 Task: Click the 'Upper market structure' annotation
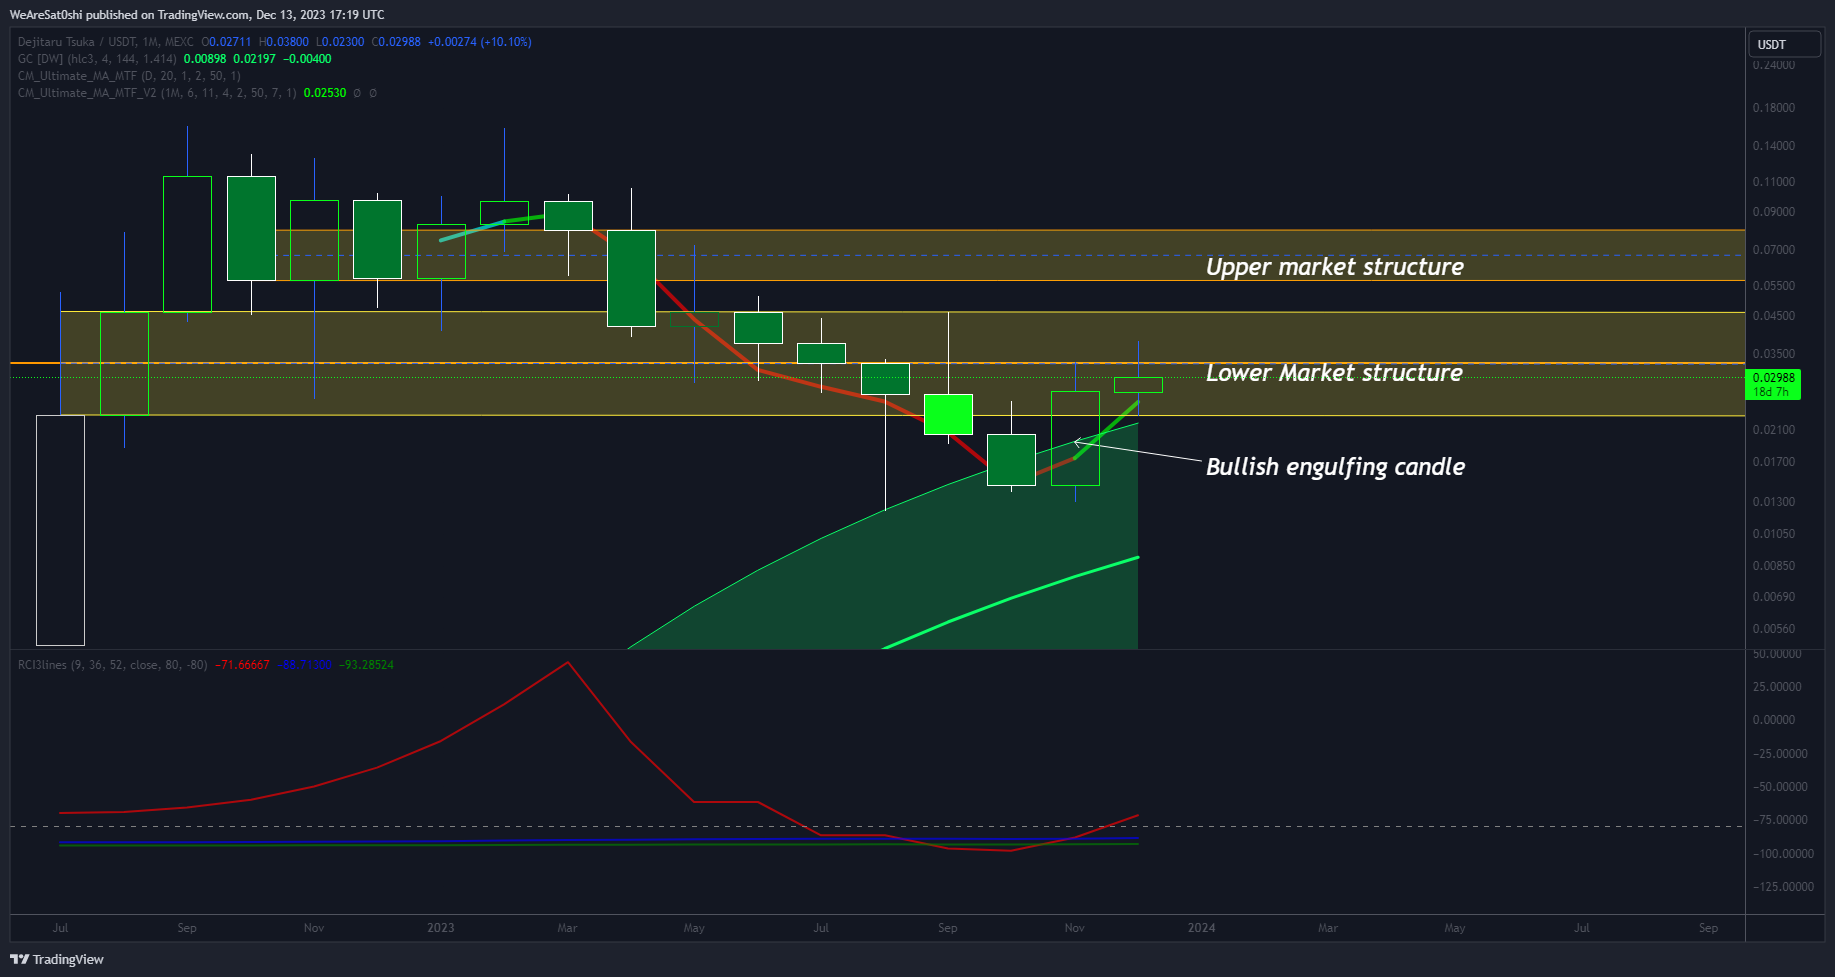coord(1335,267)
